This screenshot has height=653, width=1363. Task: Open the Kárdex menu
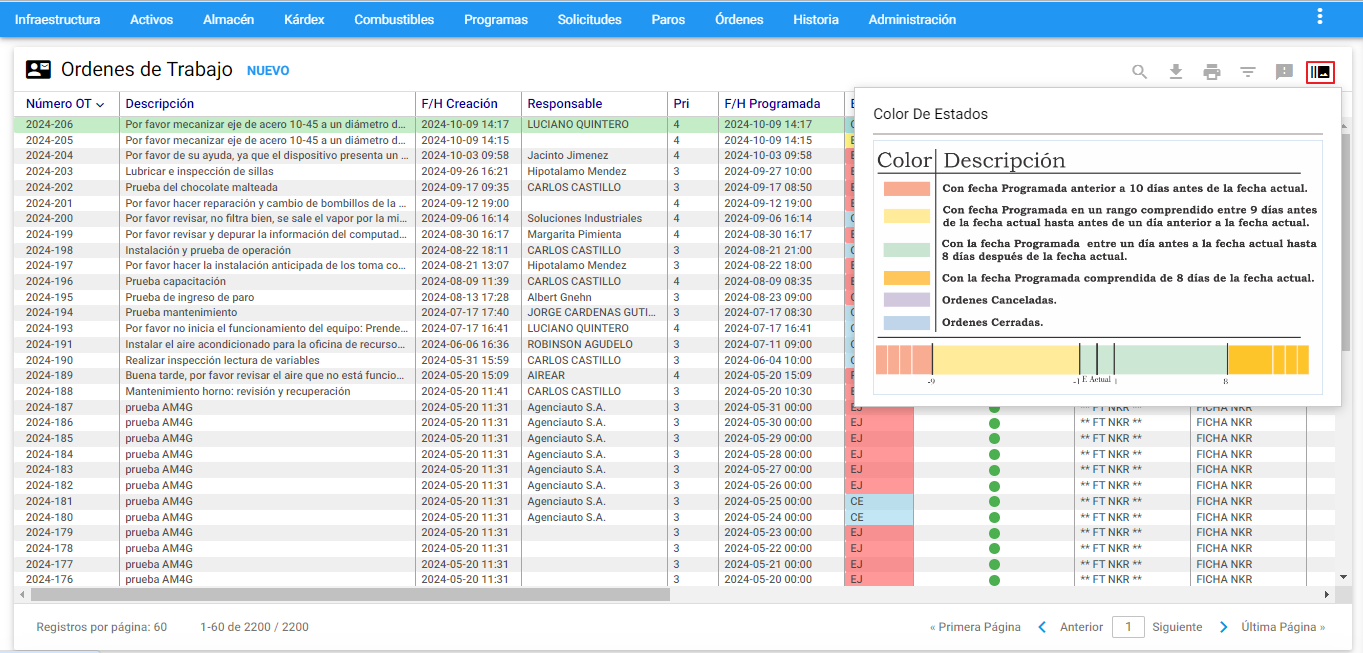[304, 19]
